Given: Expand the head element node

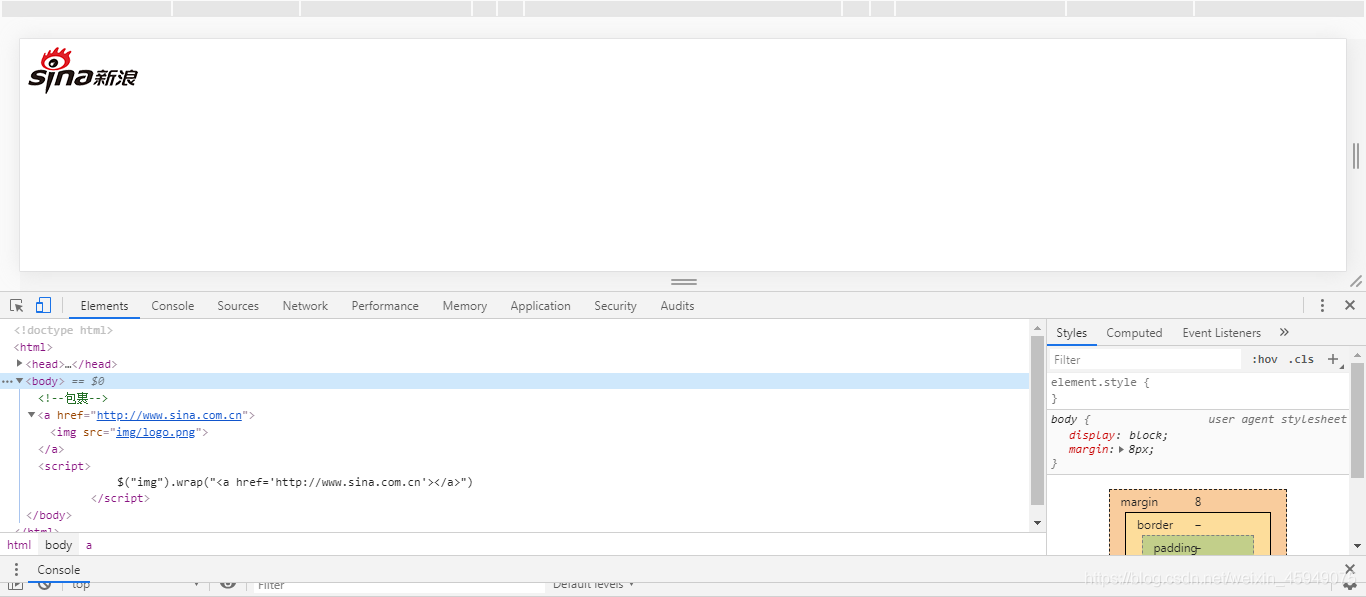Looking at the screenshot, I should 20,364.
